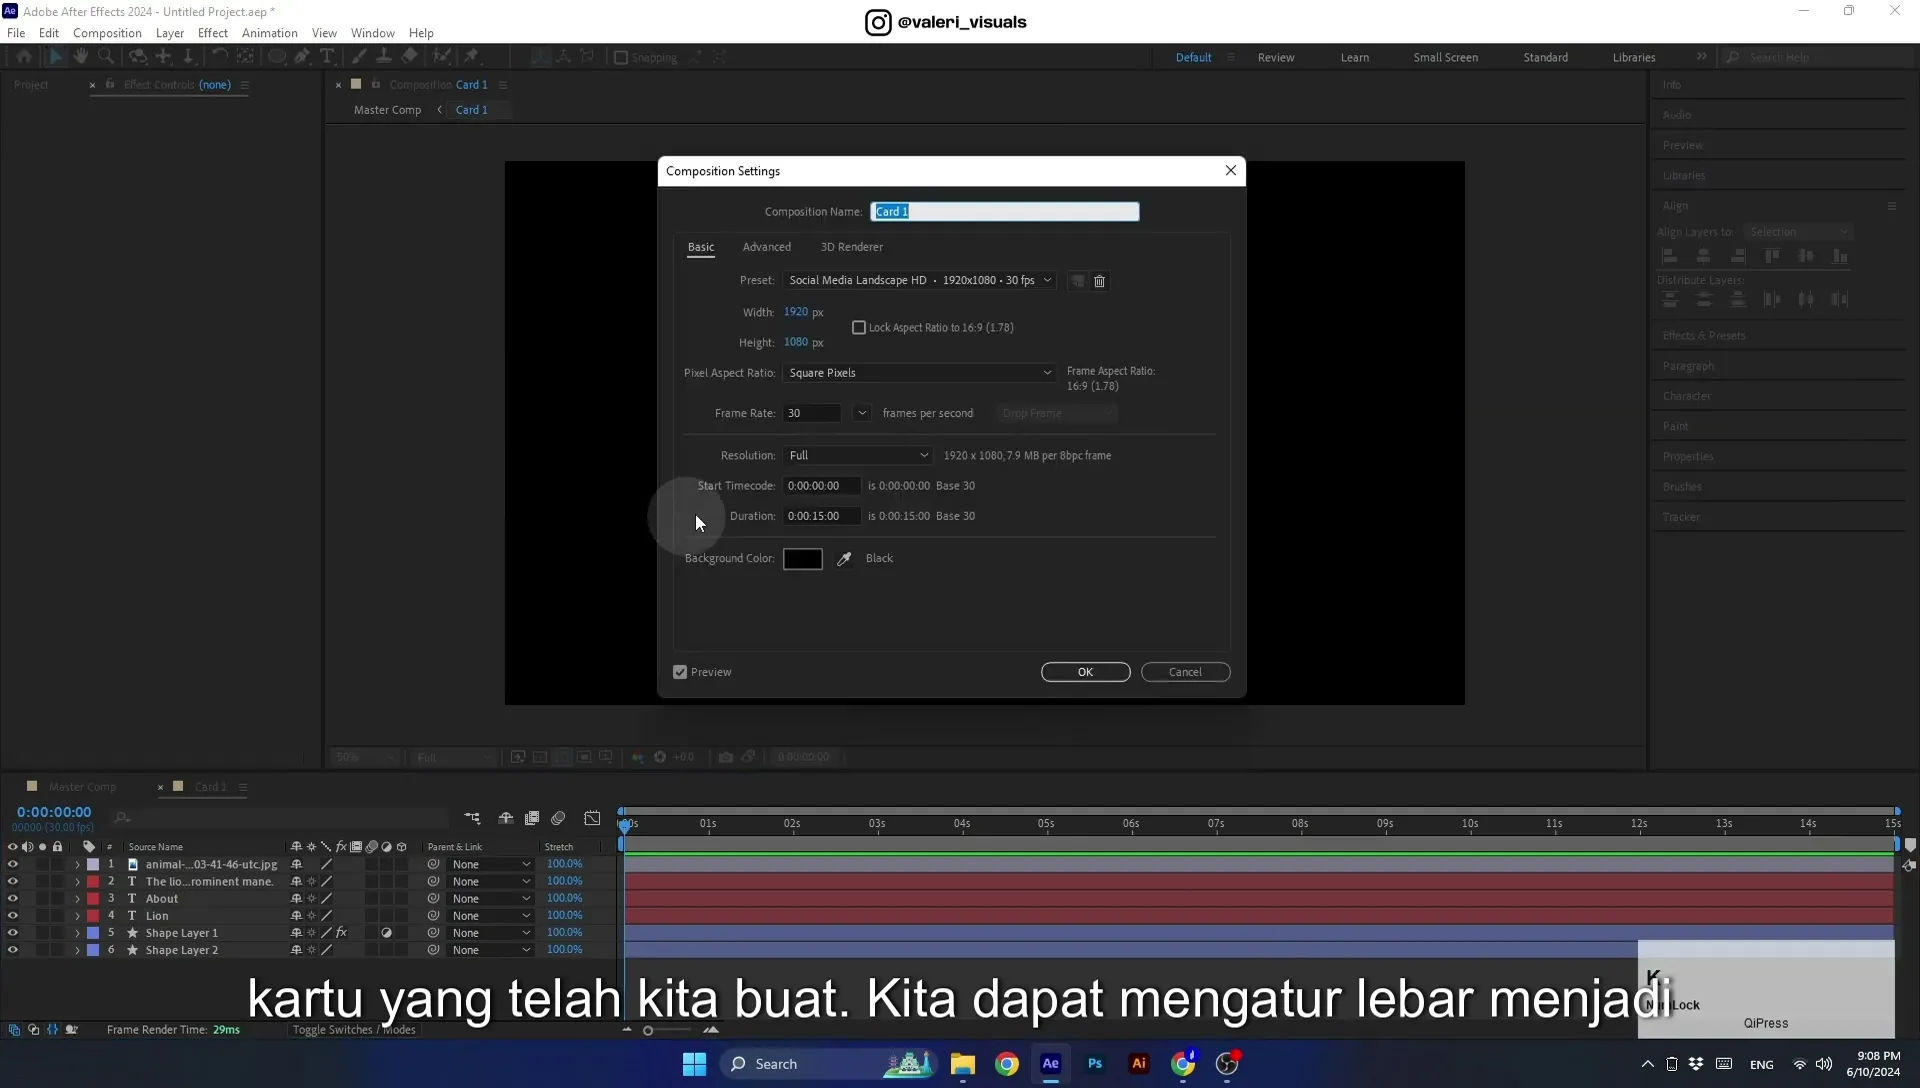Click Toggle Switches / Modes button

click(x=354, y=1030)
